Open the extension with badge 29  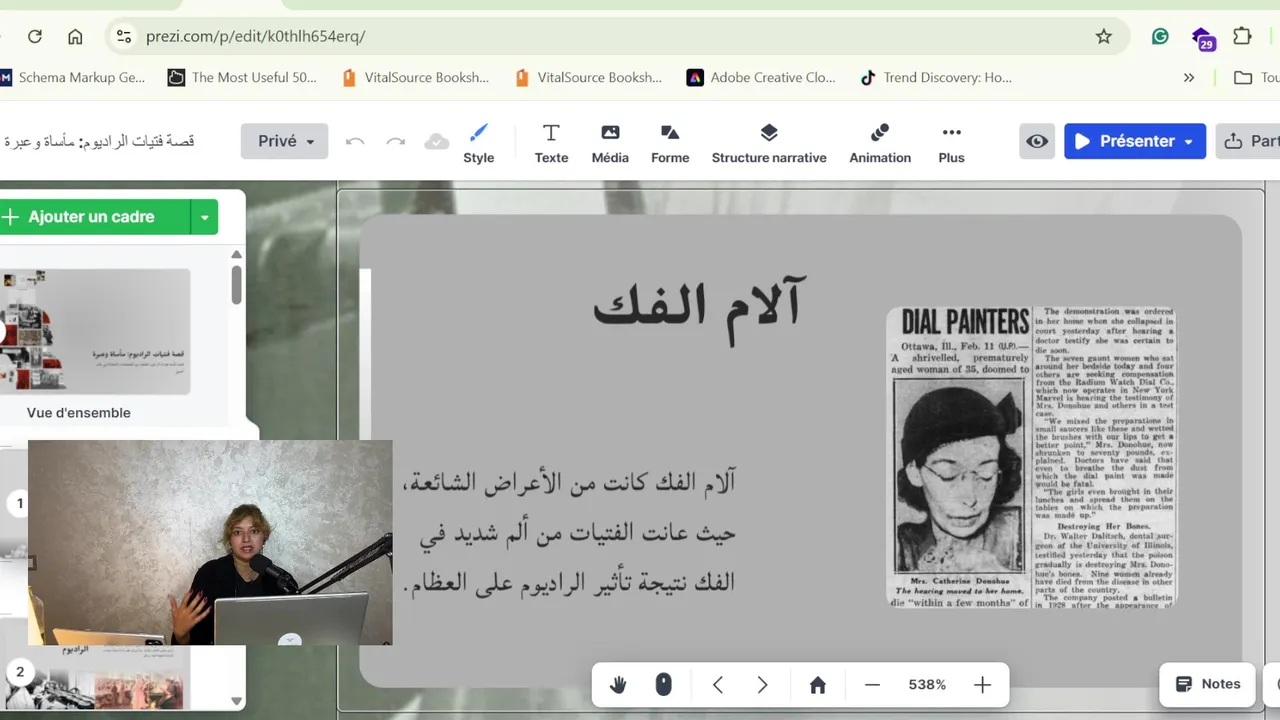click(x=1203, y=38)
